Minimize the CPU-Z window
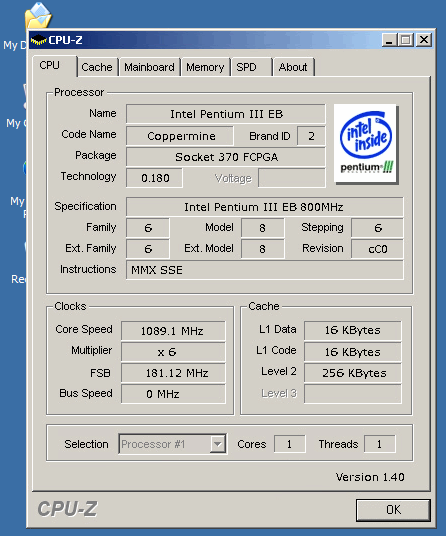Image resolution: width=446 pixels, height=536 pixels. [x=389, y=40]
